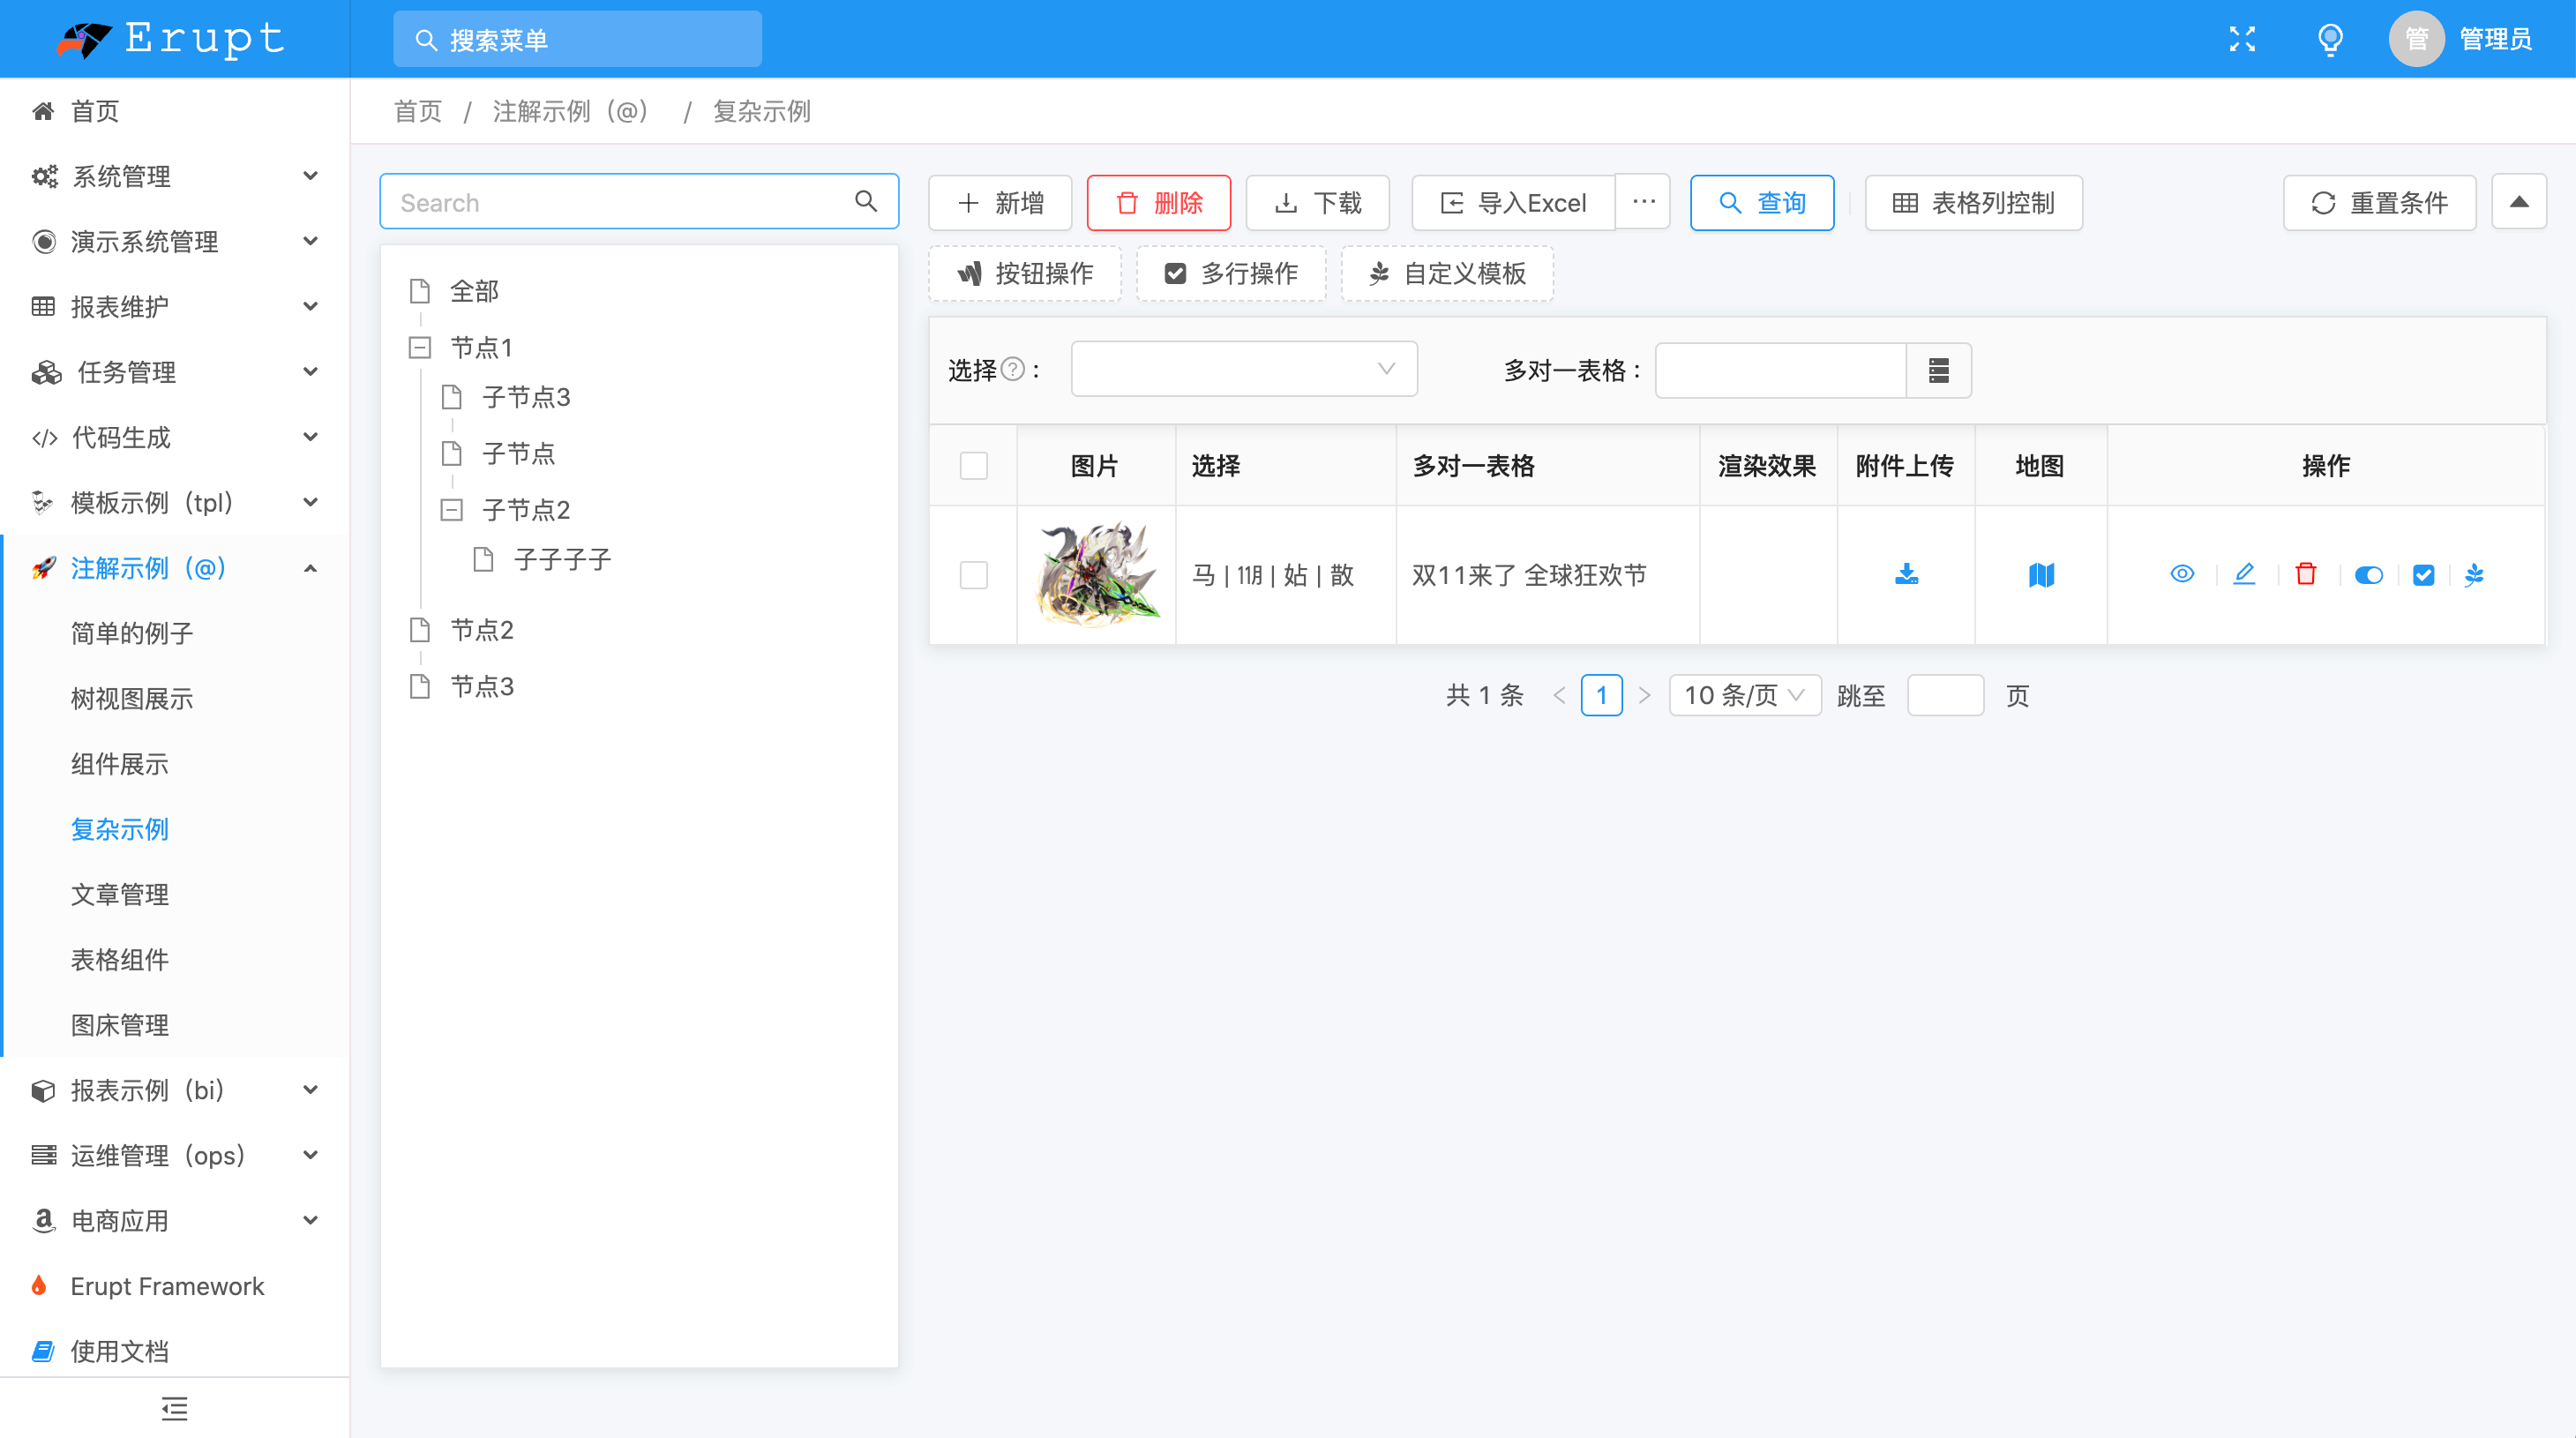This screenshot has height=1438, width=2576.
Task: Click the many-to-one table picker icon
Action: [1938, 370]
